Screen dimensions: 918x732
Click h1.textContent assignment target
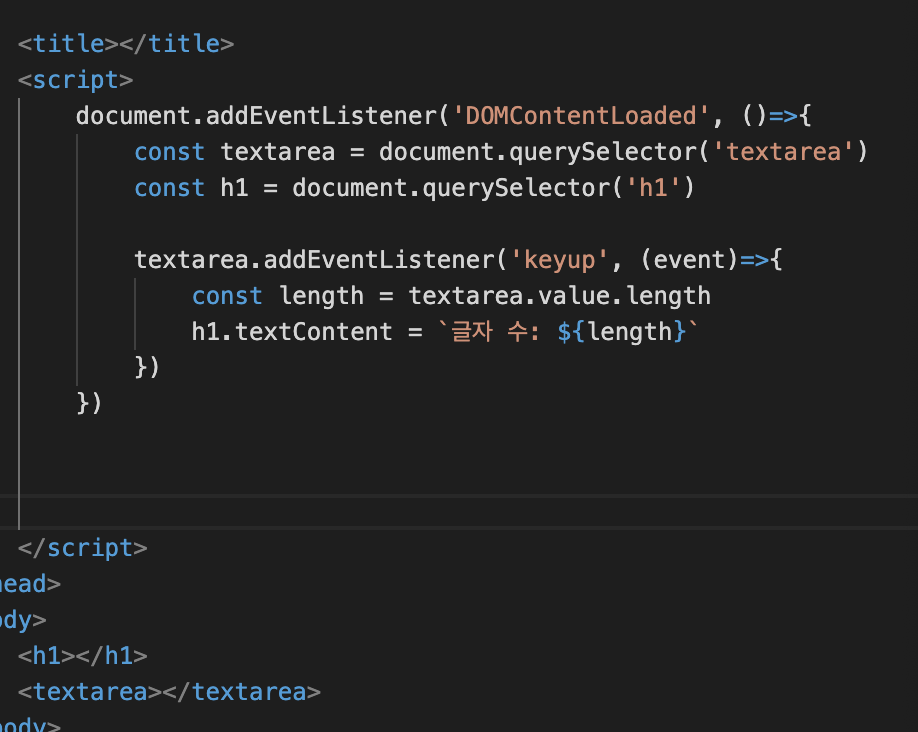click(x=292, y=332)
